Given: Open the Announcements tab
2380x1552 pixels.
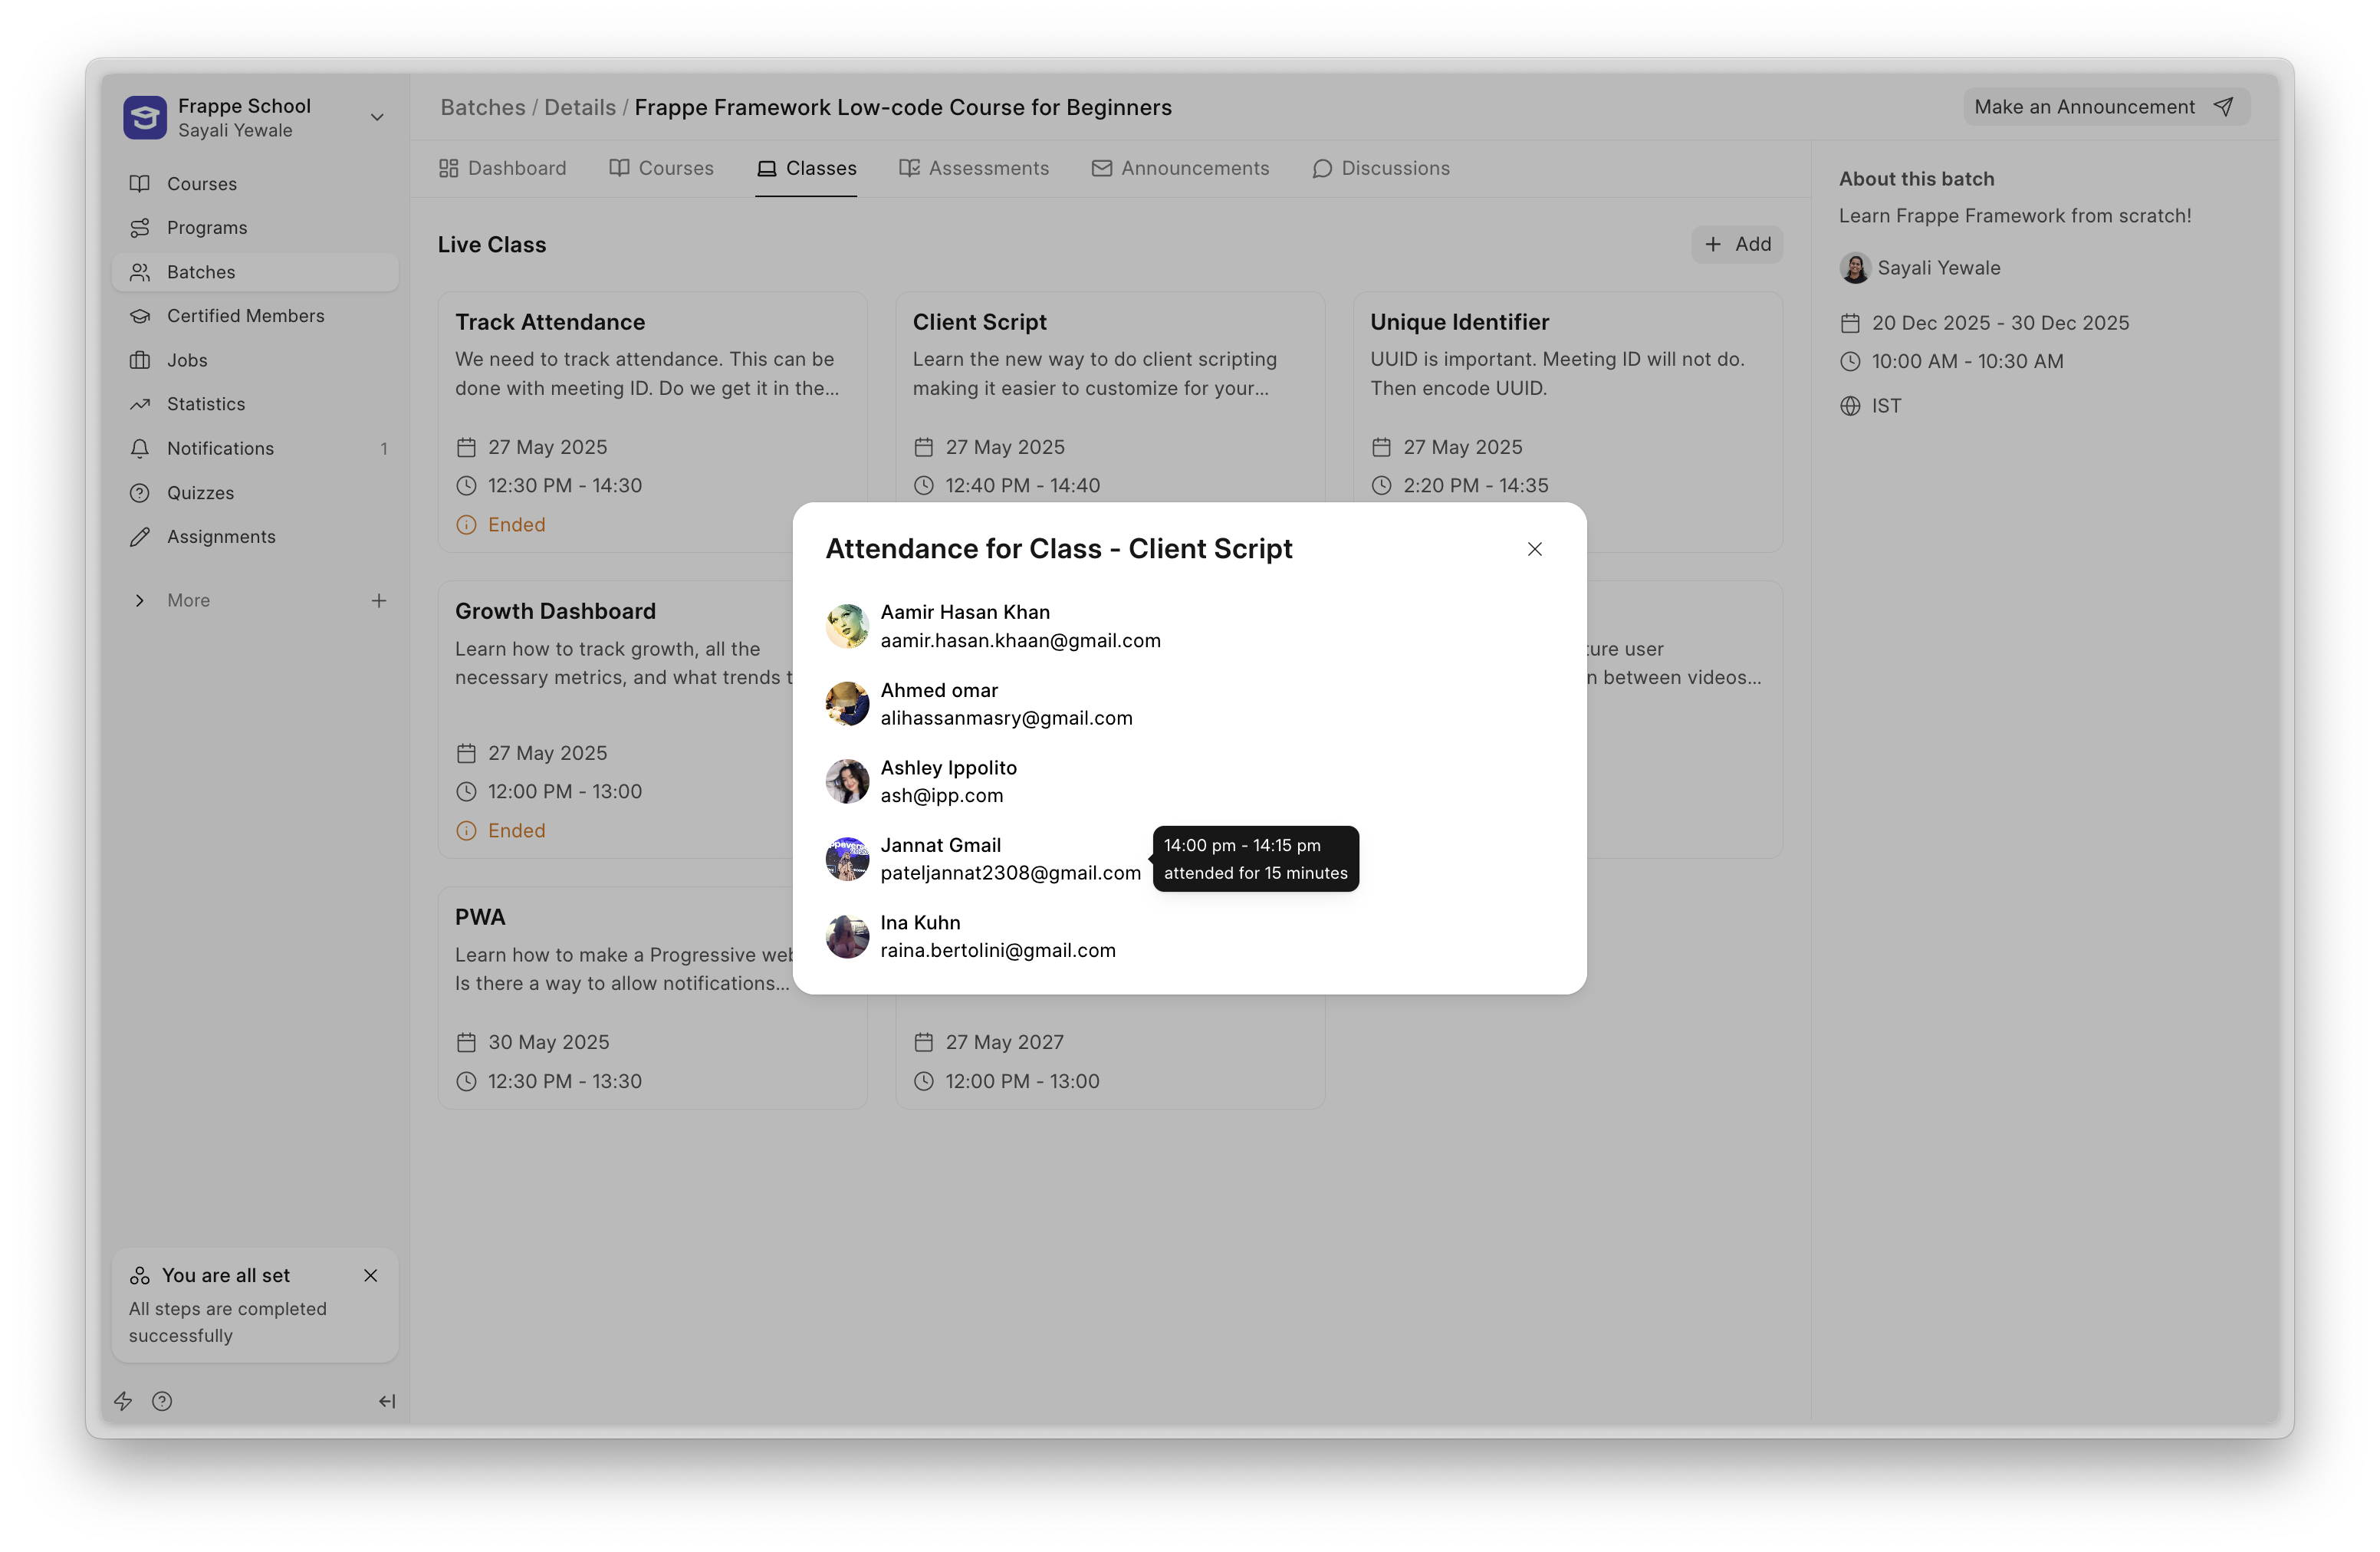Looking at the screenshot, I should (x=1180, y=168).
